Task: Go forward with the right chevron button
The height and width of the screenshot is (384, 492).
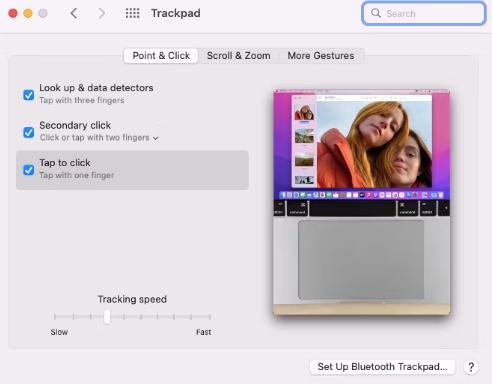Action: (102, 13)
